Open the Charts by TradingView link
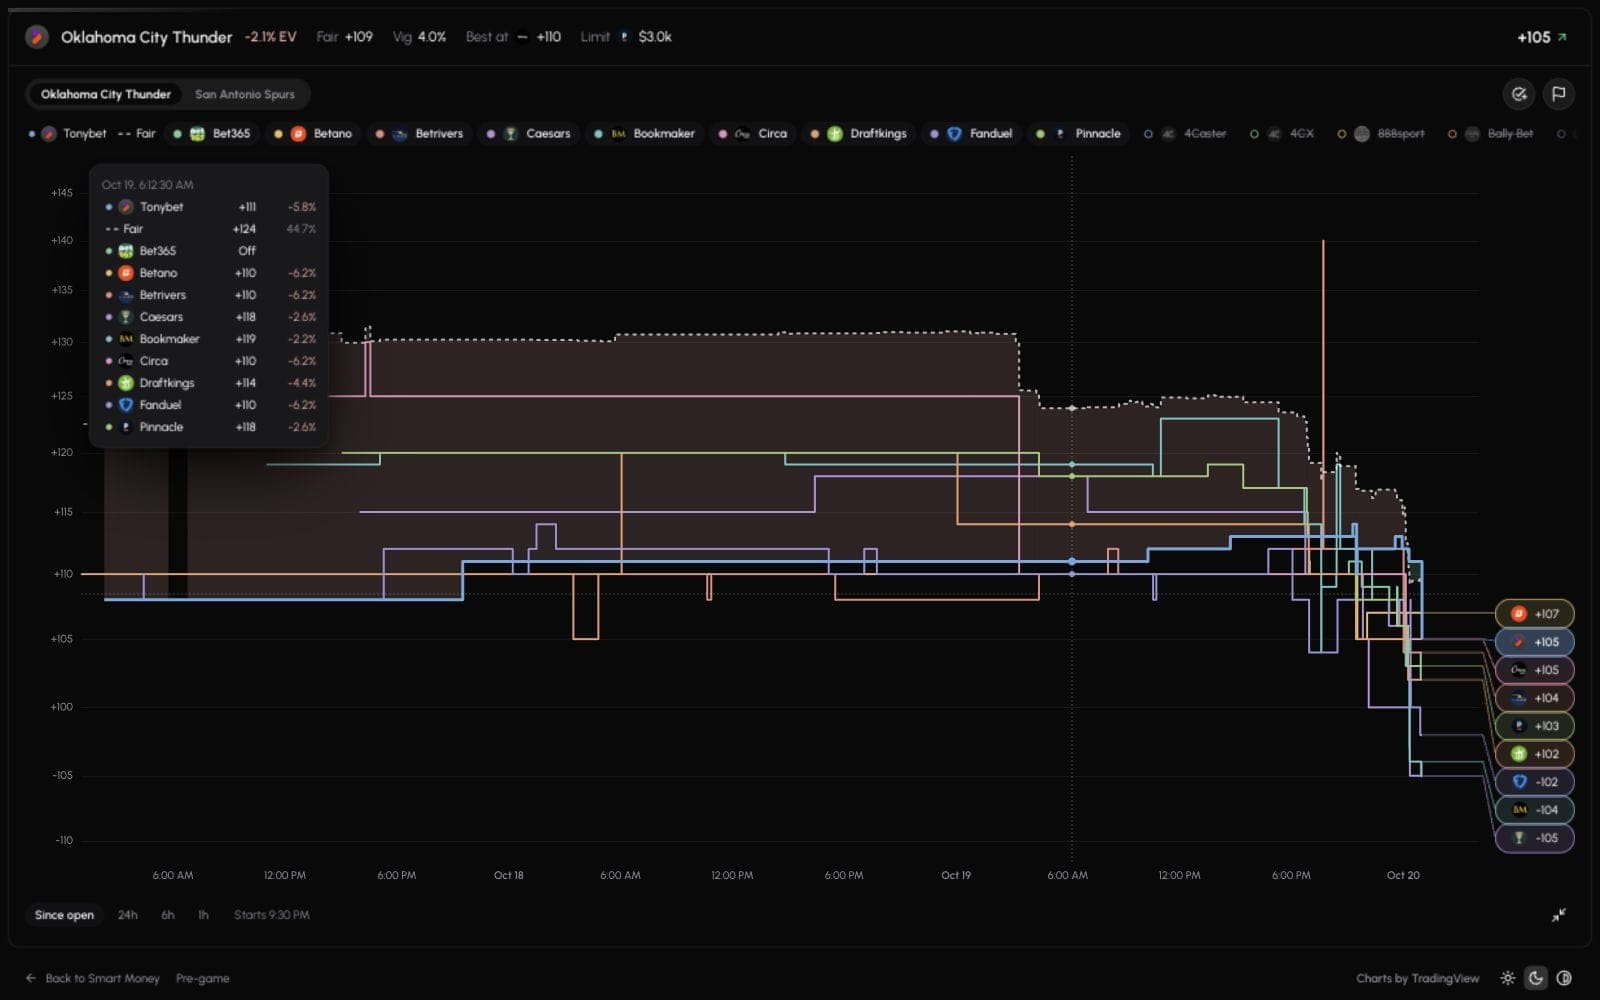The height and width of the screenshot is (1000, 1600). pyautogui.click(x=1417, y=978)
